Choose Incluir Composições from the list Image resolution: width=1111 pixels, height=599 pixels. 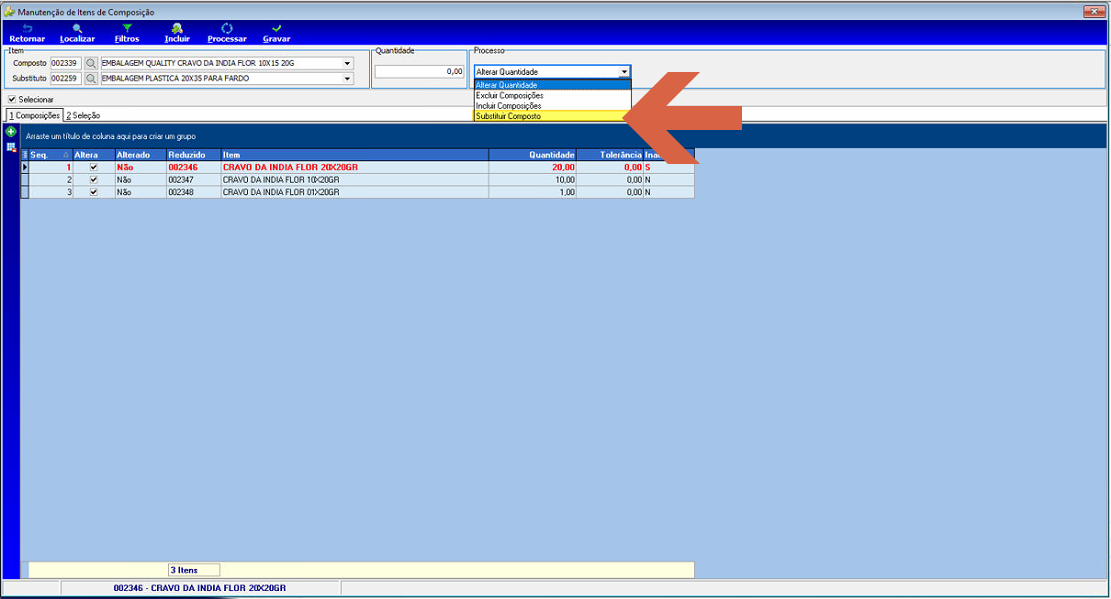[x=552, y=106]
